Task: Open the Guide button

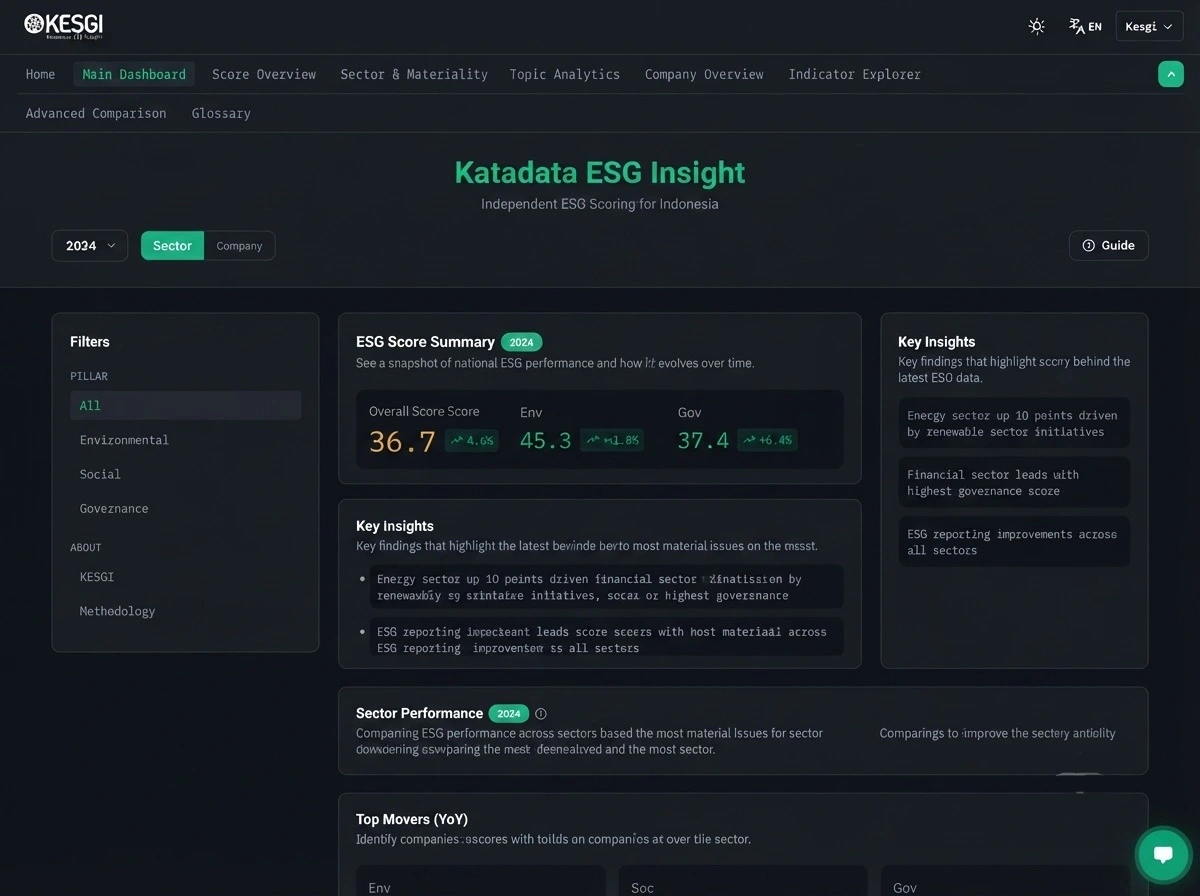Action: coord(1108,245)
